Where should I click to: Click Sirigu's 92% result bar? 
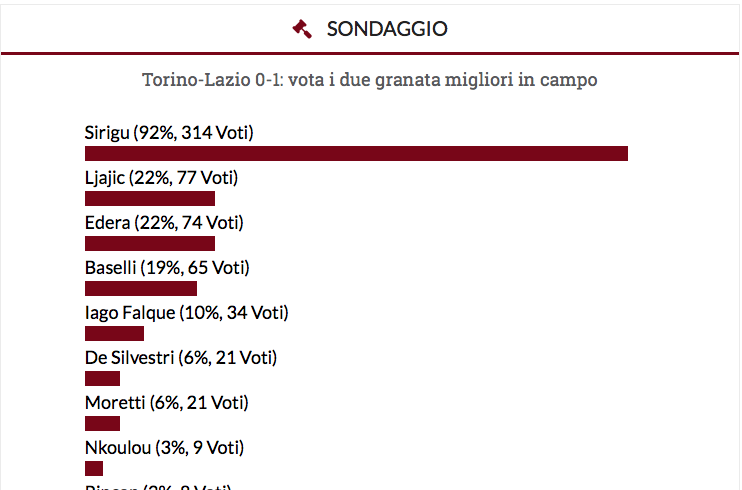(356, 153)
